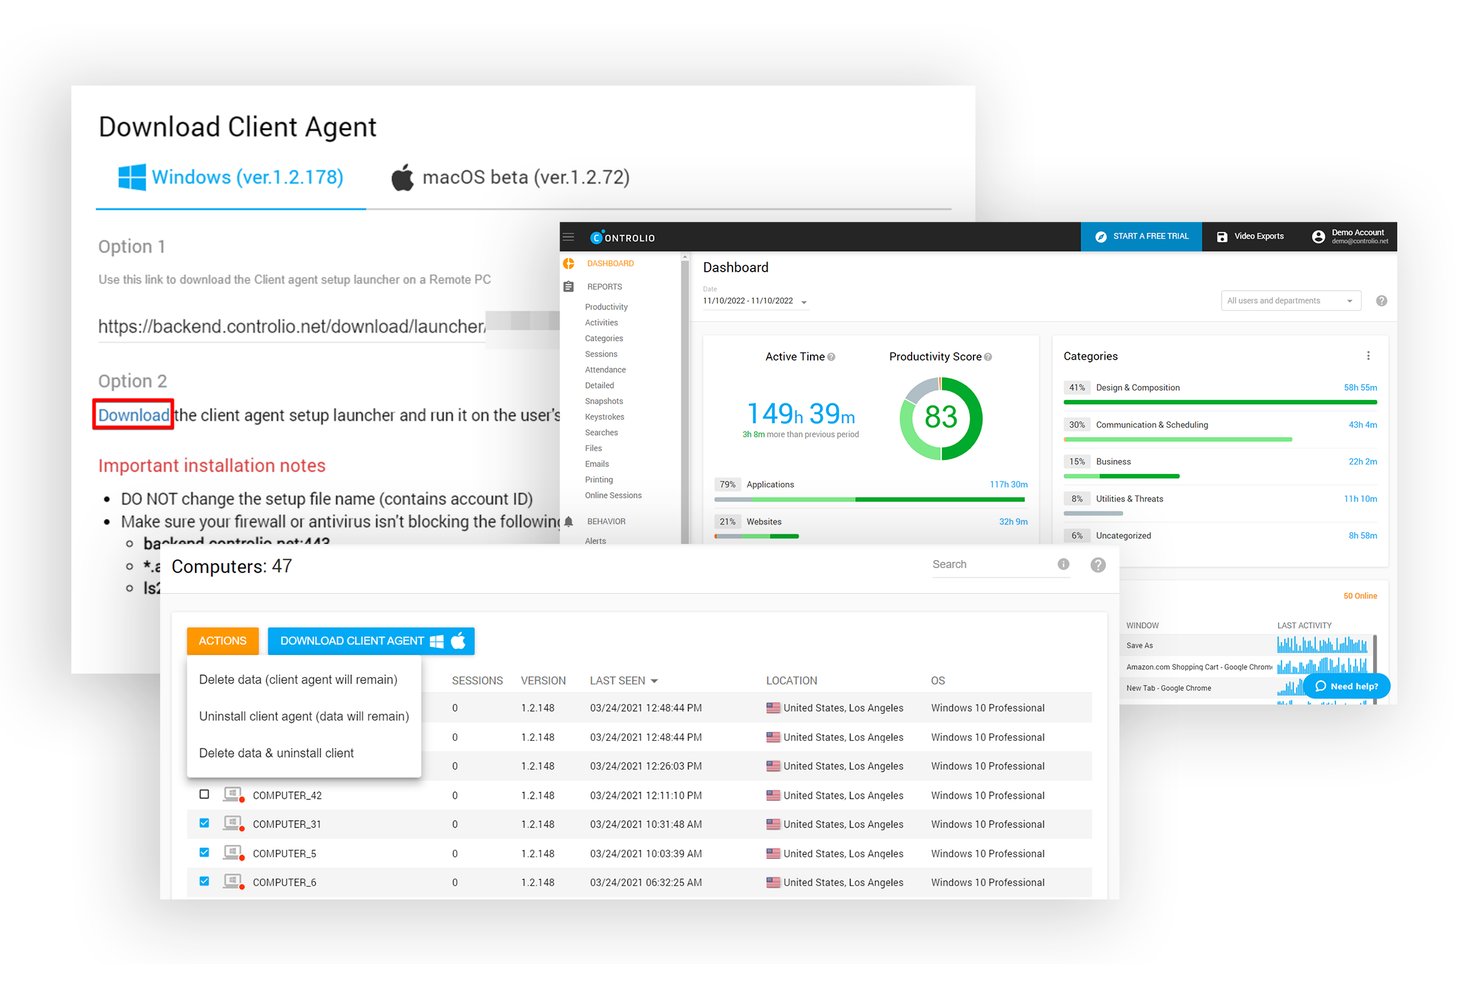Image resolution: width=1480 pixels, height=987 pixels.
Task: Select macOS beta (ver.1.2.72) tab
Action: coord(510,178)
